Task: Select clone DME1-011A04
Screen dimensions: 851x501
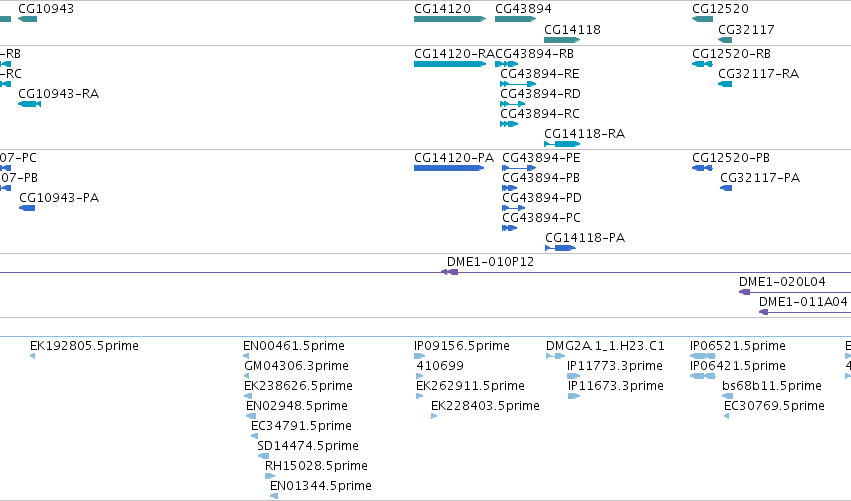Action: pyautogui.click(x=803, y=302)
